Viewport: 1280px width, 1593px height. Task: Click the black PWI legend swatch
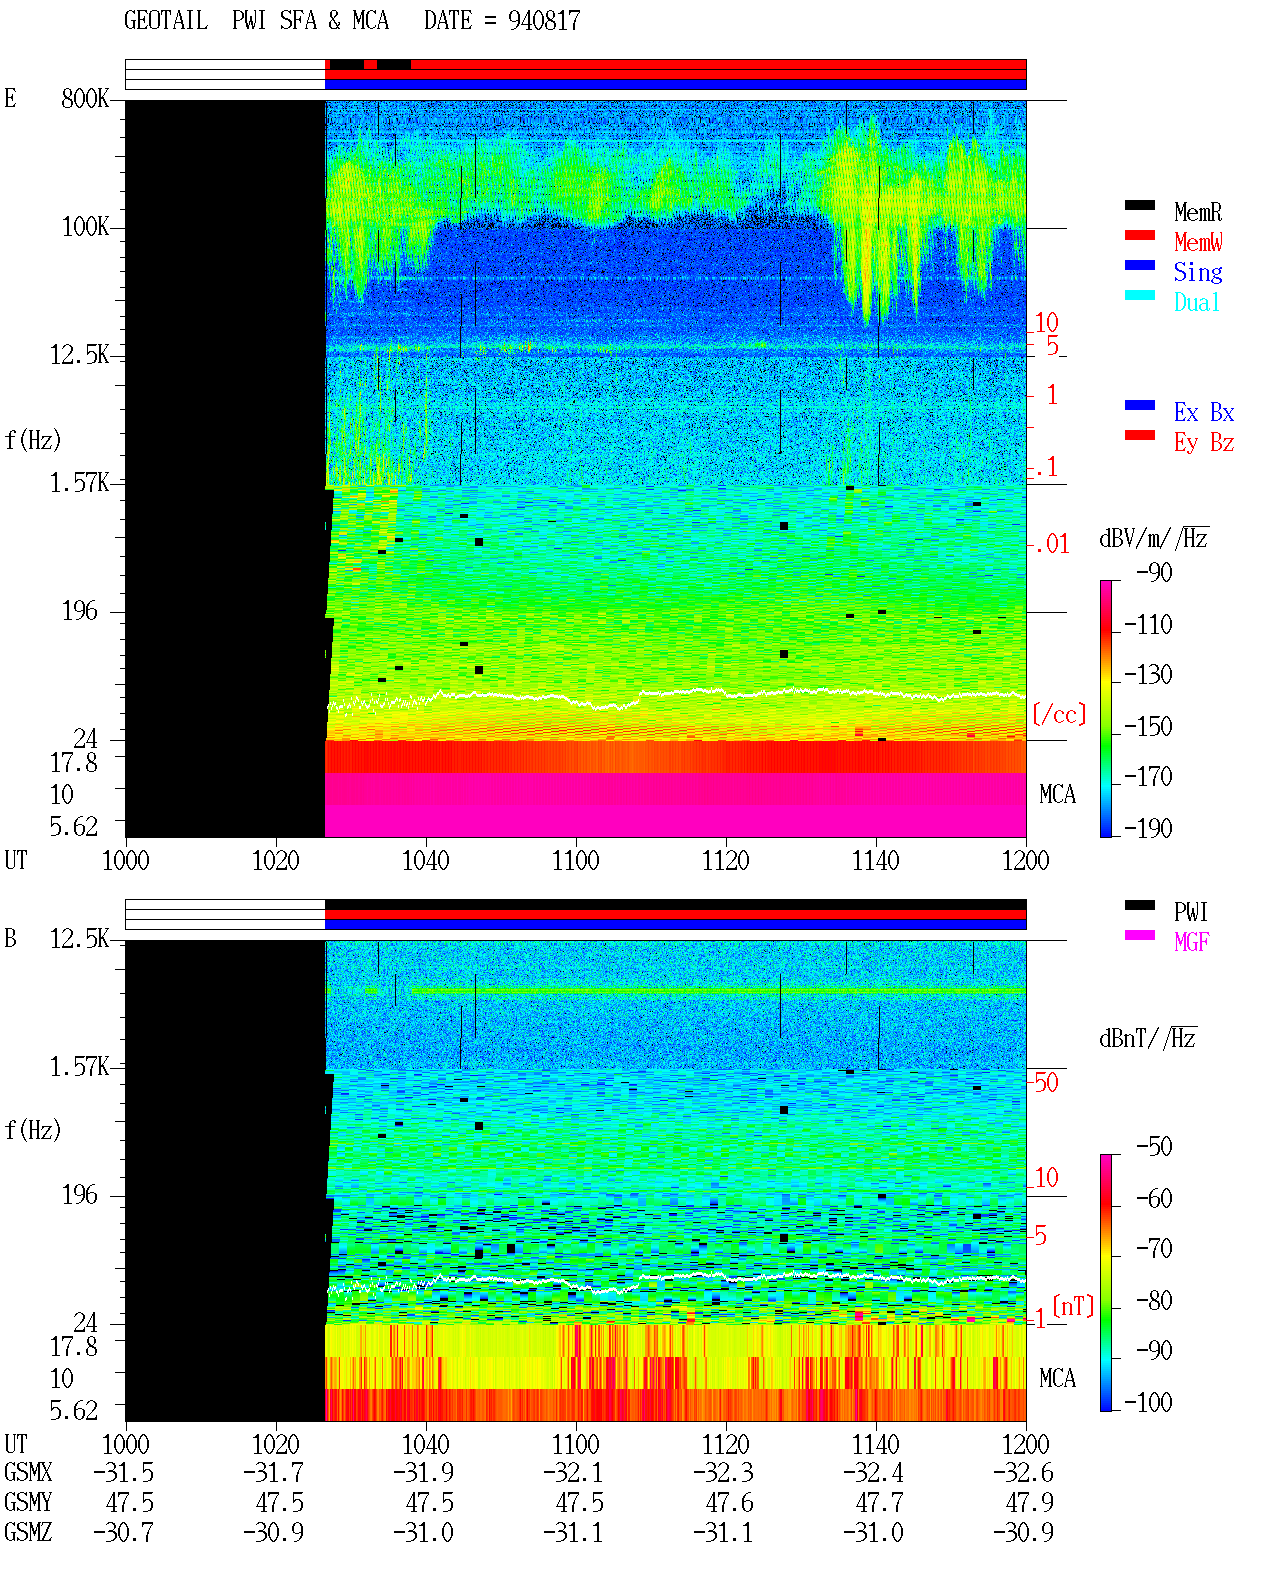(x=1139, y=905)
